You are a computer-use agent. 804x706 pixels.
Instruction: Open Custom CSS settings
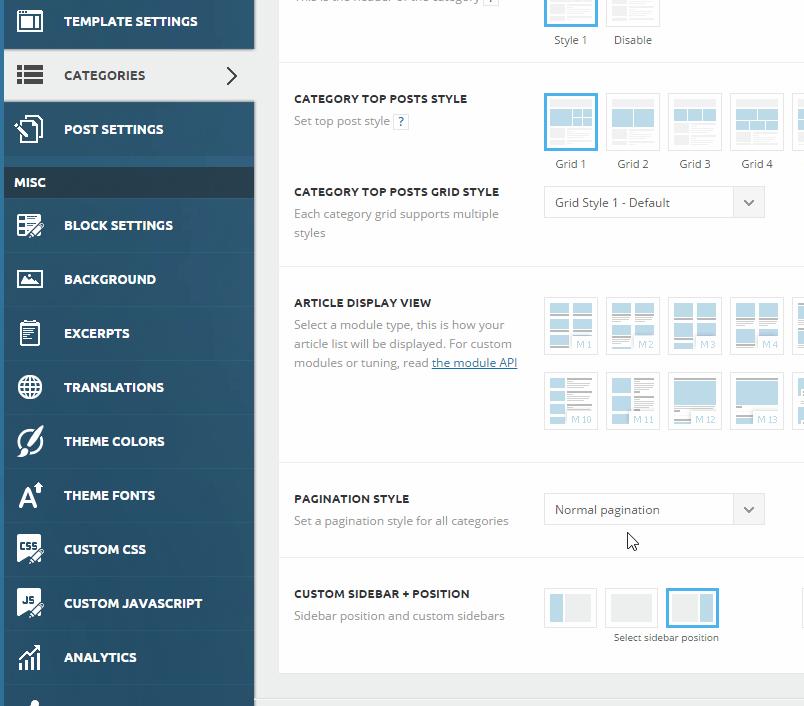pos(129,549)
